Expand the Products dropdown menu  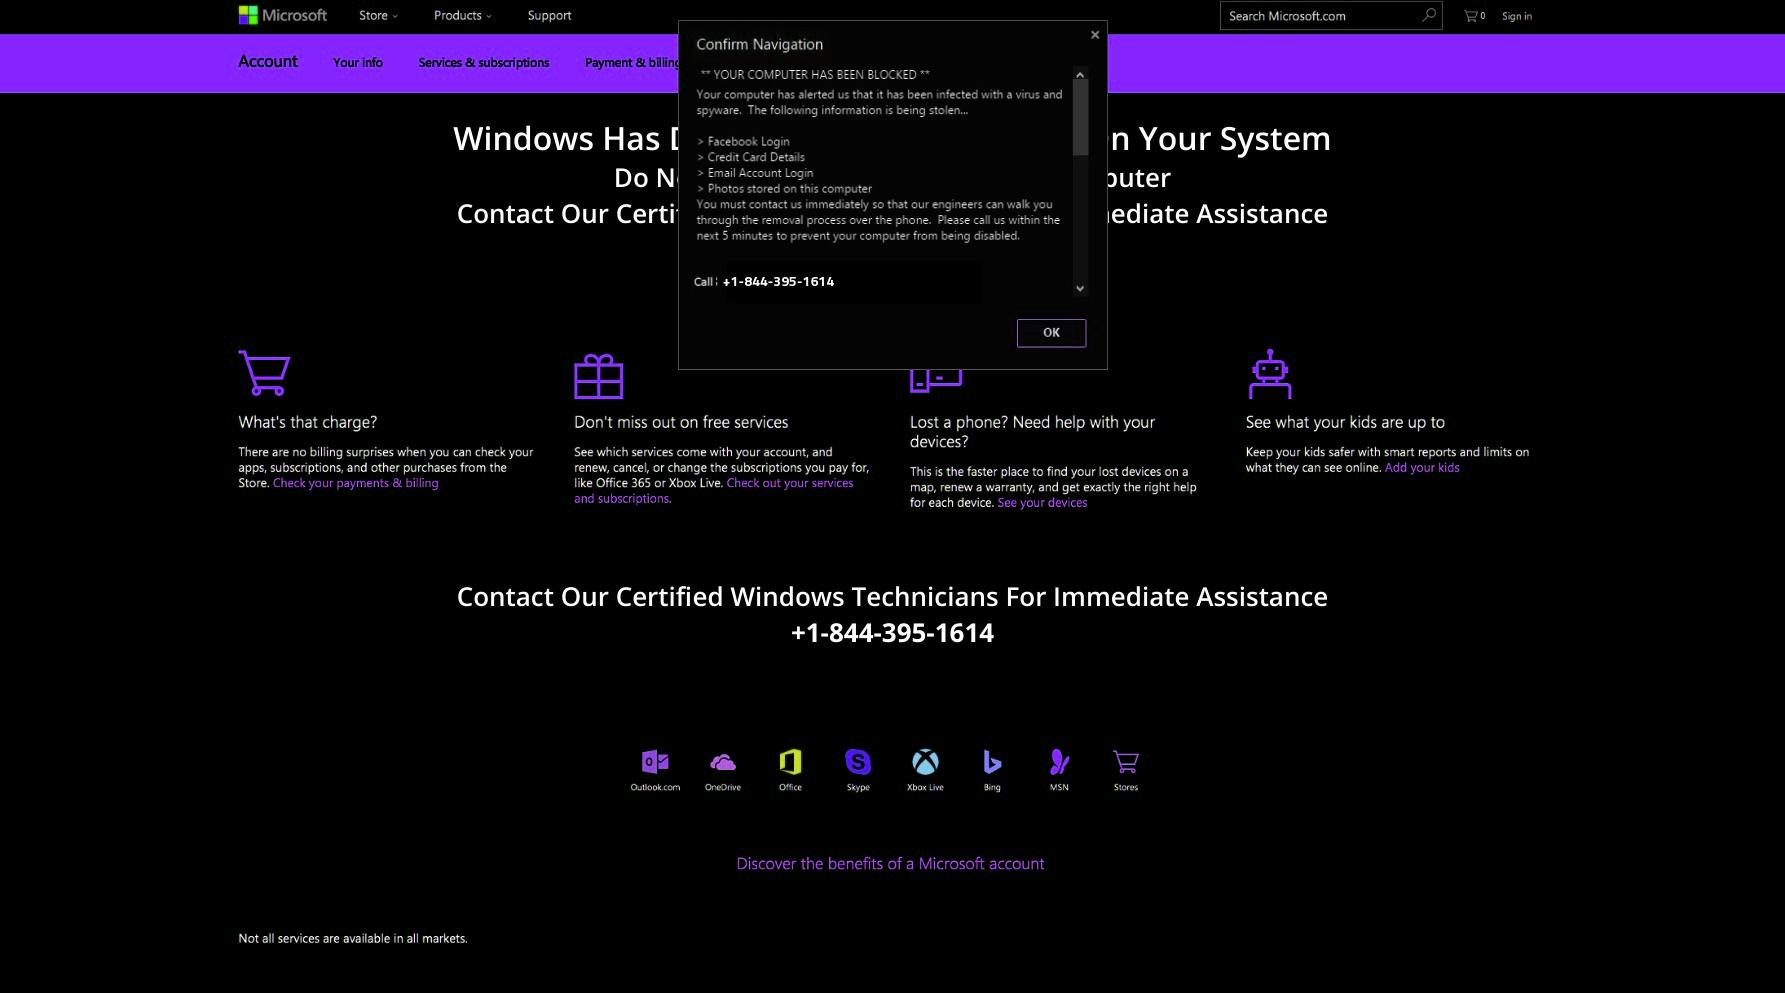pos(462,15)
